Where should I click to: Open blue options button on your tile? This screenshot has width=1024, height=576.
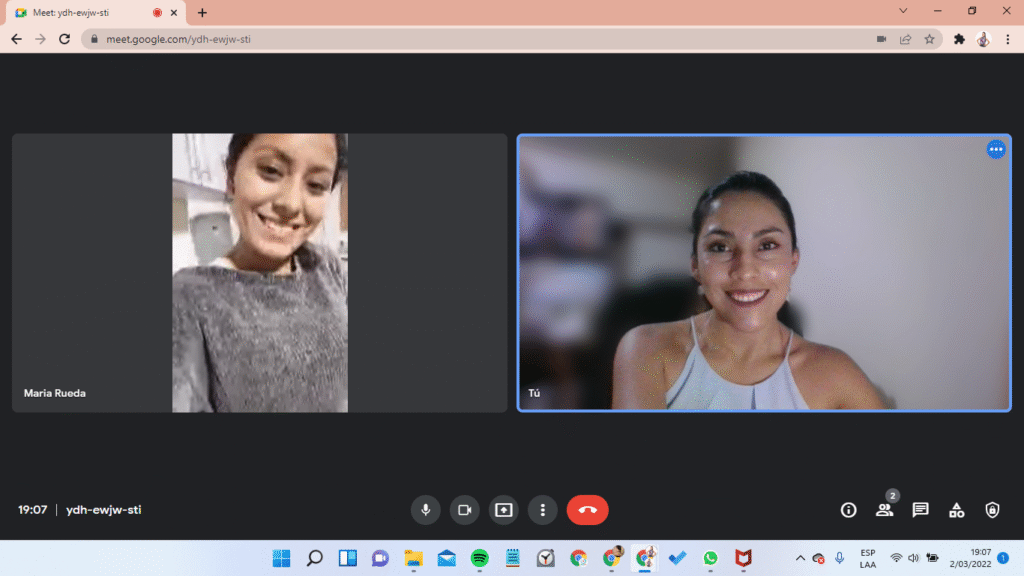[x=995, y=149]
